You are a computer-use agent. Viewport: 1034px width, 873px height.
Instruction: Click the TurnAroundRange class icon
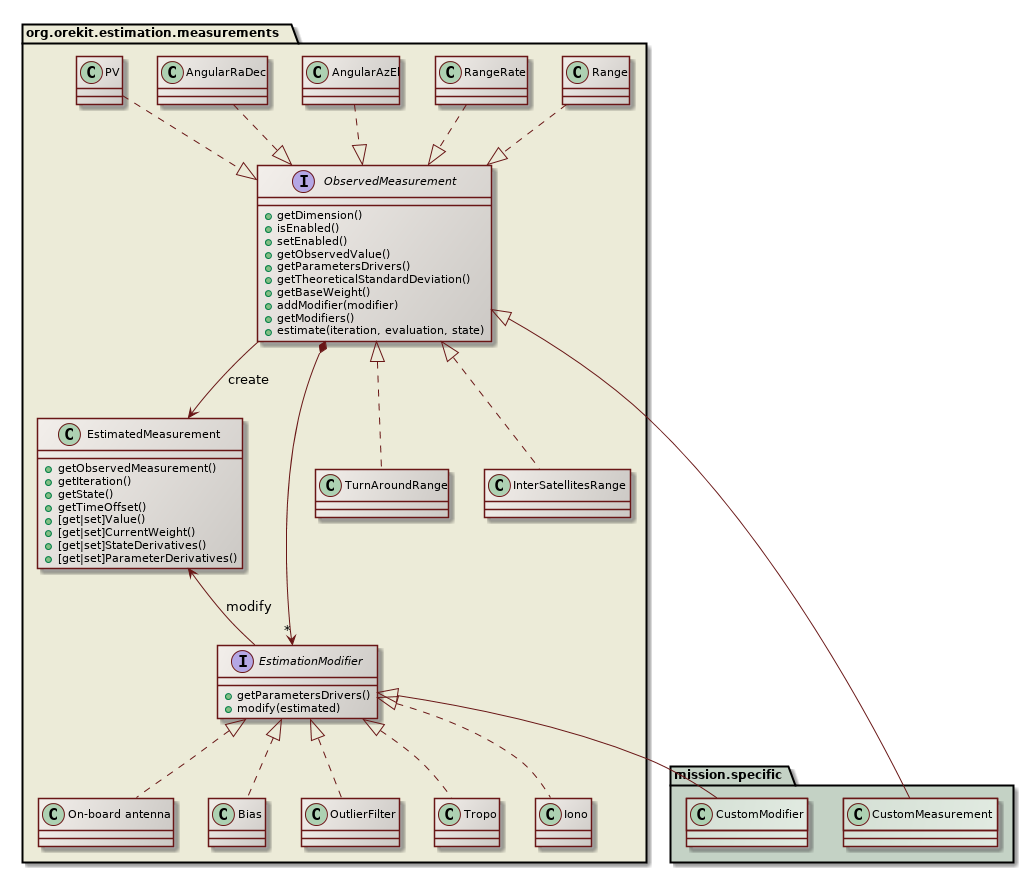pyautogui.click(x=330, y=485)
